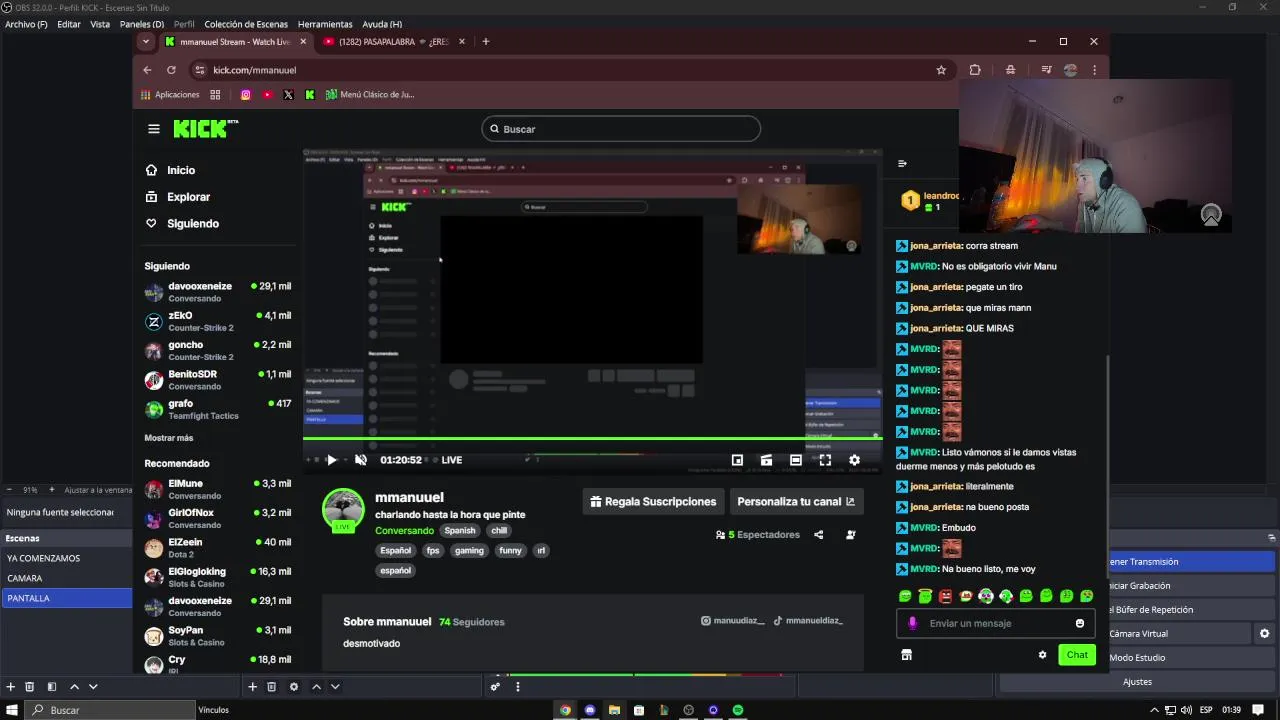Toggle OBS Modo Estudio
Viewport: 1280px width, 720px height.
click(1137, 658)
